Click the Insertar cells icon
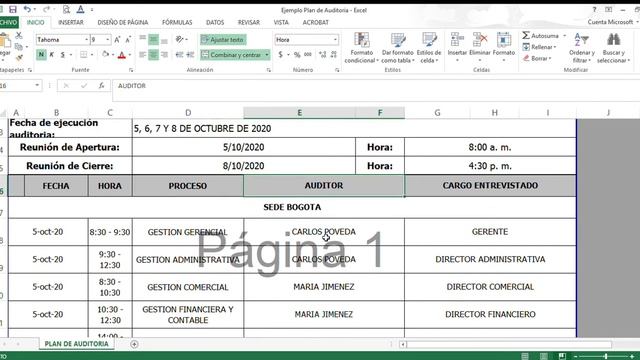The image size is (640, 360). [457, 47]
